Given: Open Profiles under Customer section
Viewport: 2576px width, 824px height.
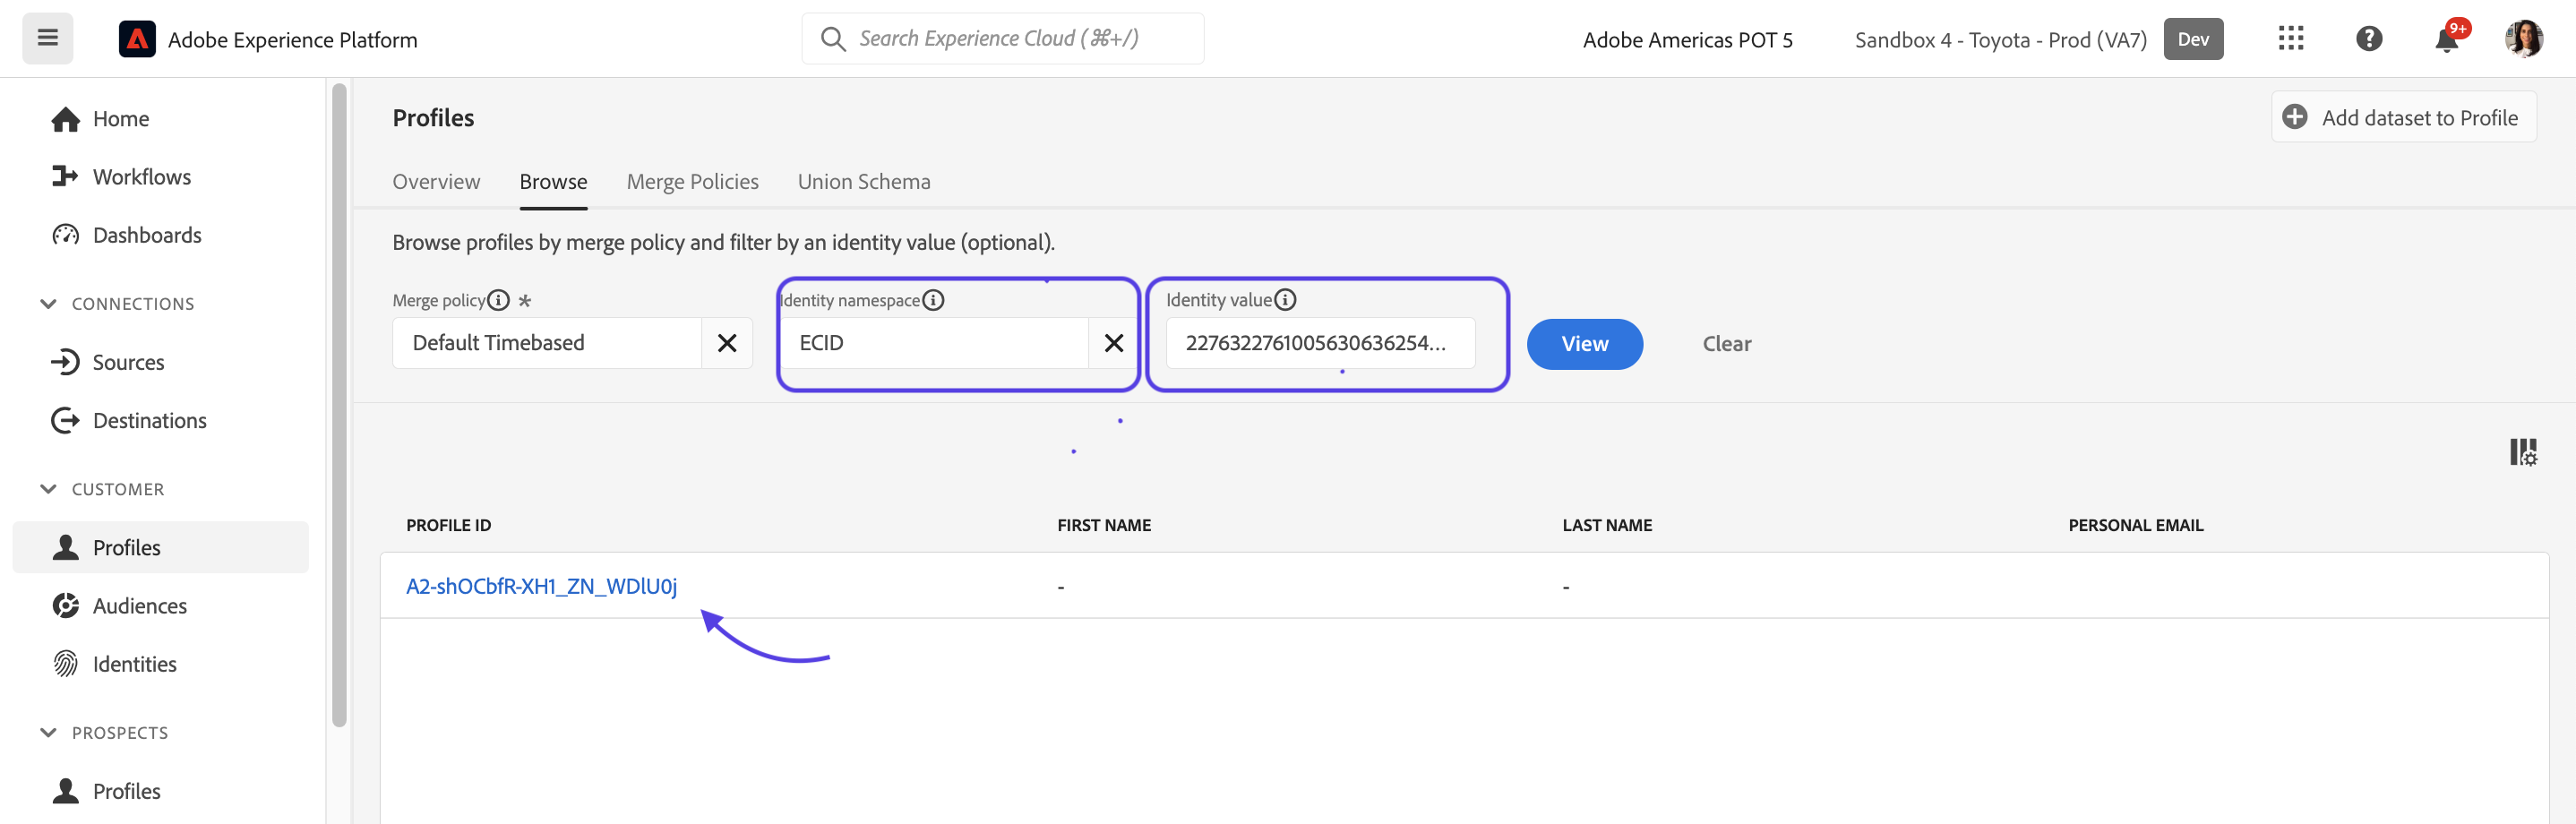Looking at the screenshot, I should [x=160, y=547].
